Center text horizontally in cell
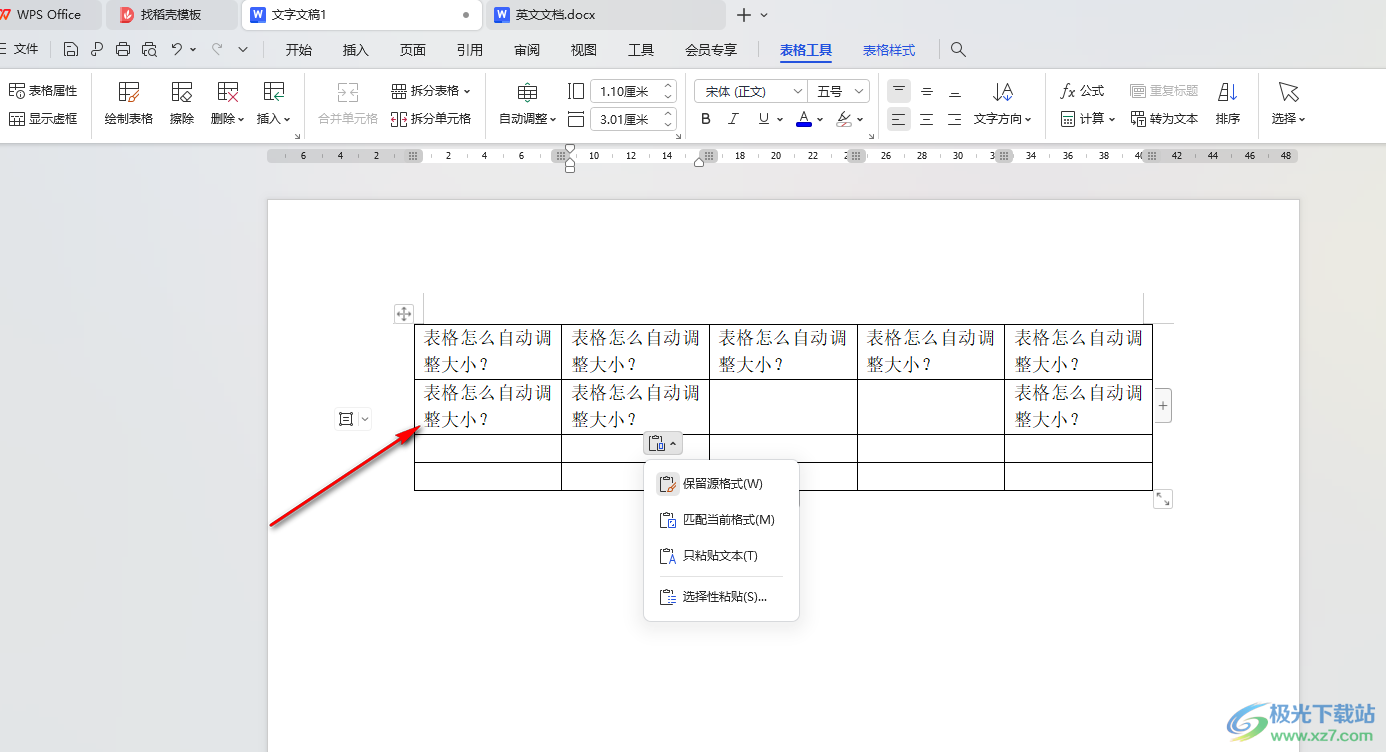1386x752 pixels. 927,119
